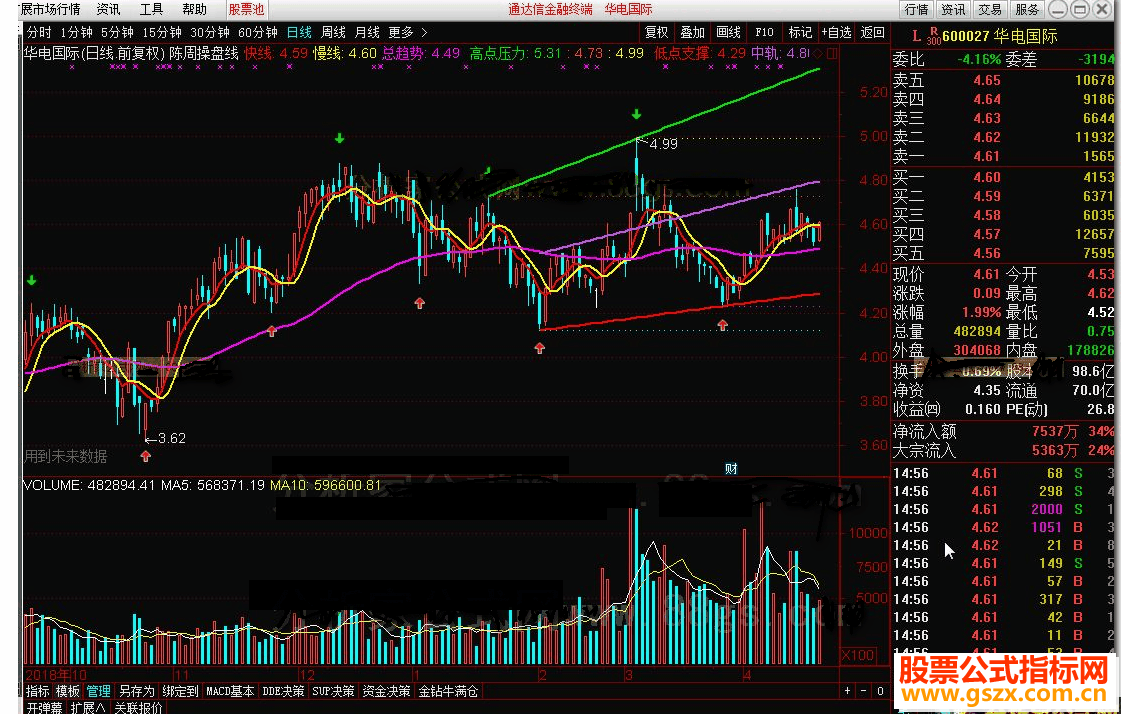The width and height of the screenshot is (1121, 714).
Task: Click the 服务 service button
Action: pyautogui.click(x=1027, y=9)
